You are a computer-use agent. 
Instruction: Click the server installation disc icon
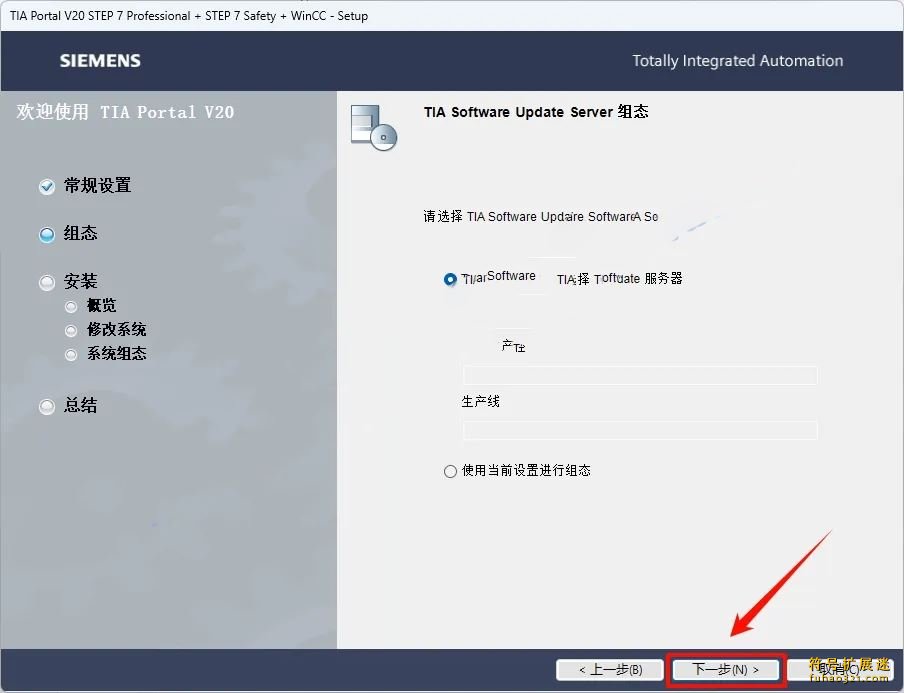point(374,127)
